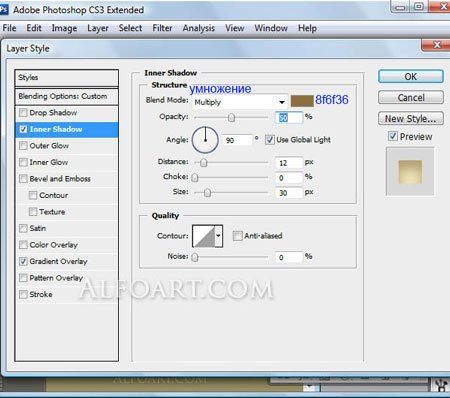Screen dimensions: 450x398
Task: Enable the Contour sub-option checkbox
Action: [x=33, y=195]
